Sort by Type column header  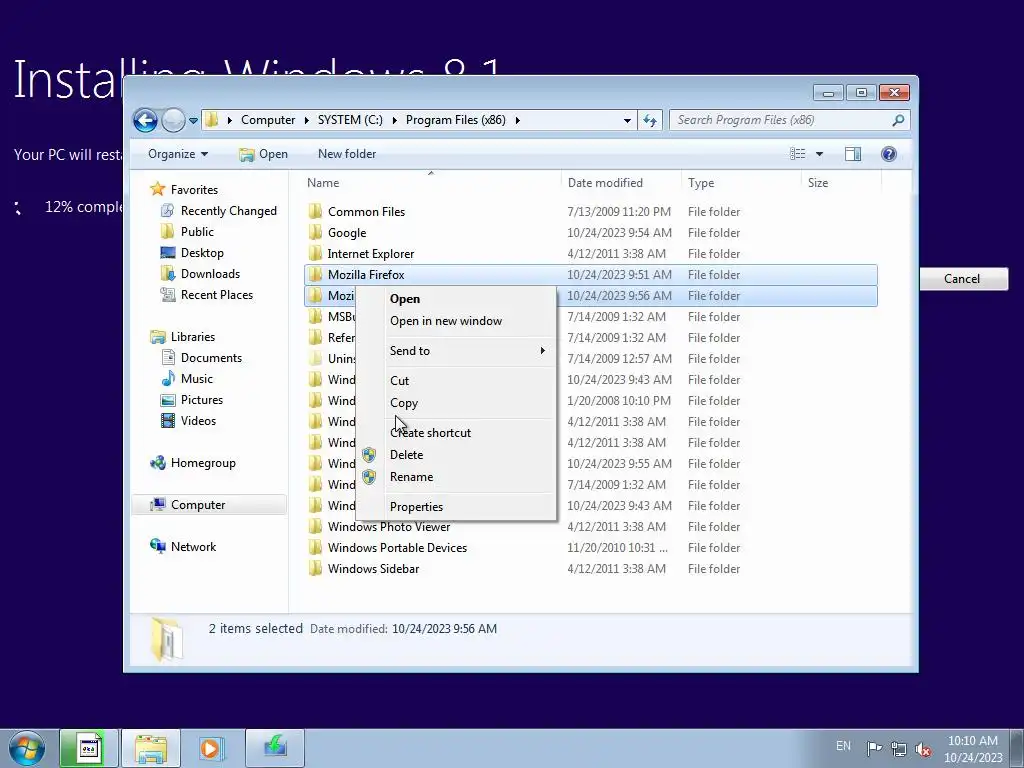coord(741,183)
